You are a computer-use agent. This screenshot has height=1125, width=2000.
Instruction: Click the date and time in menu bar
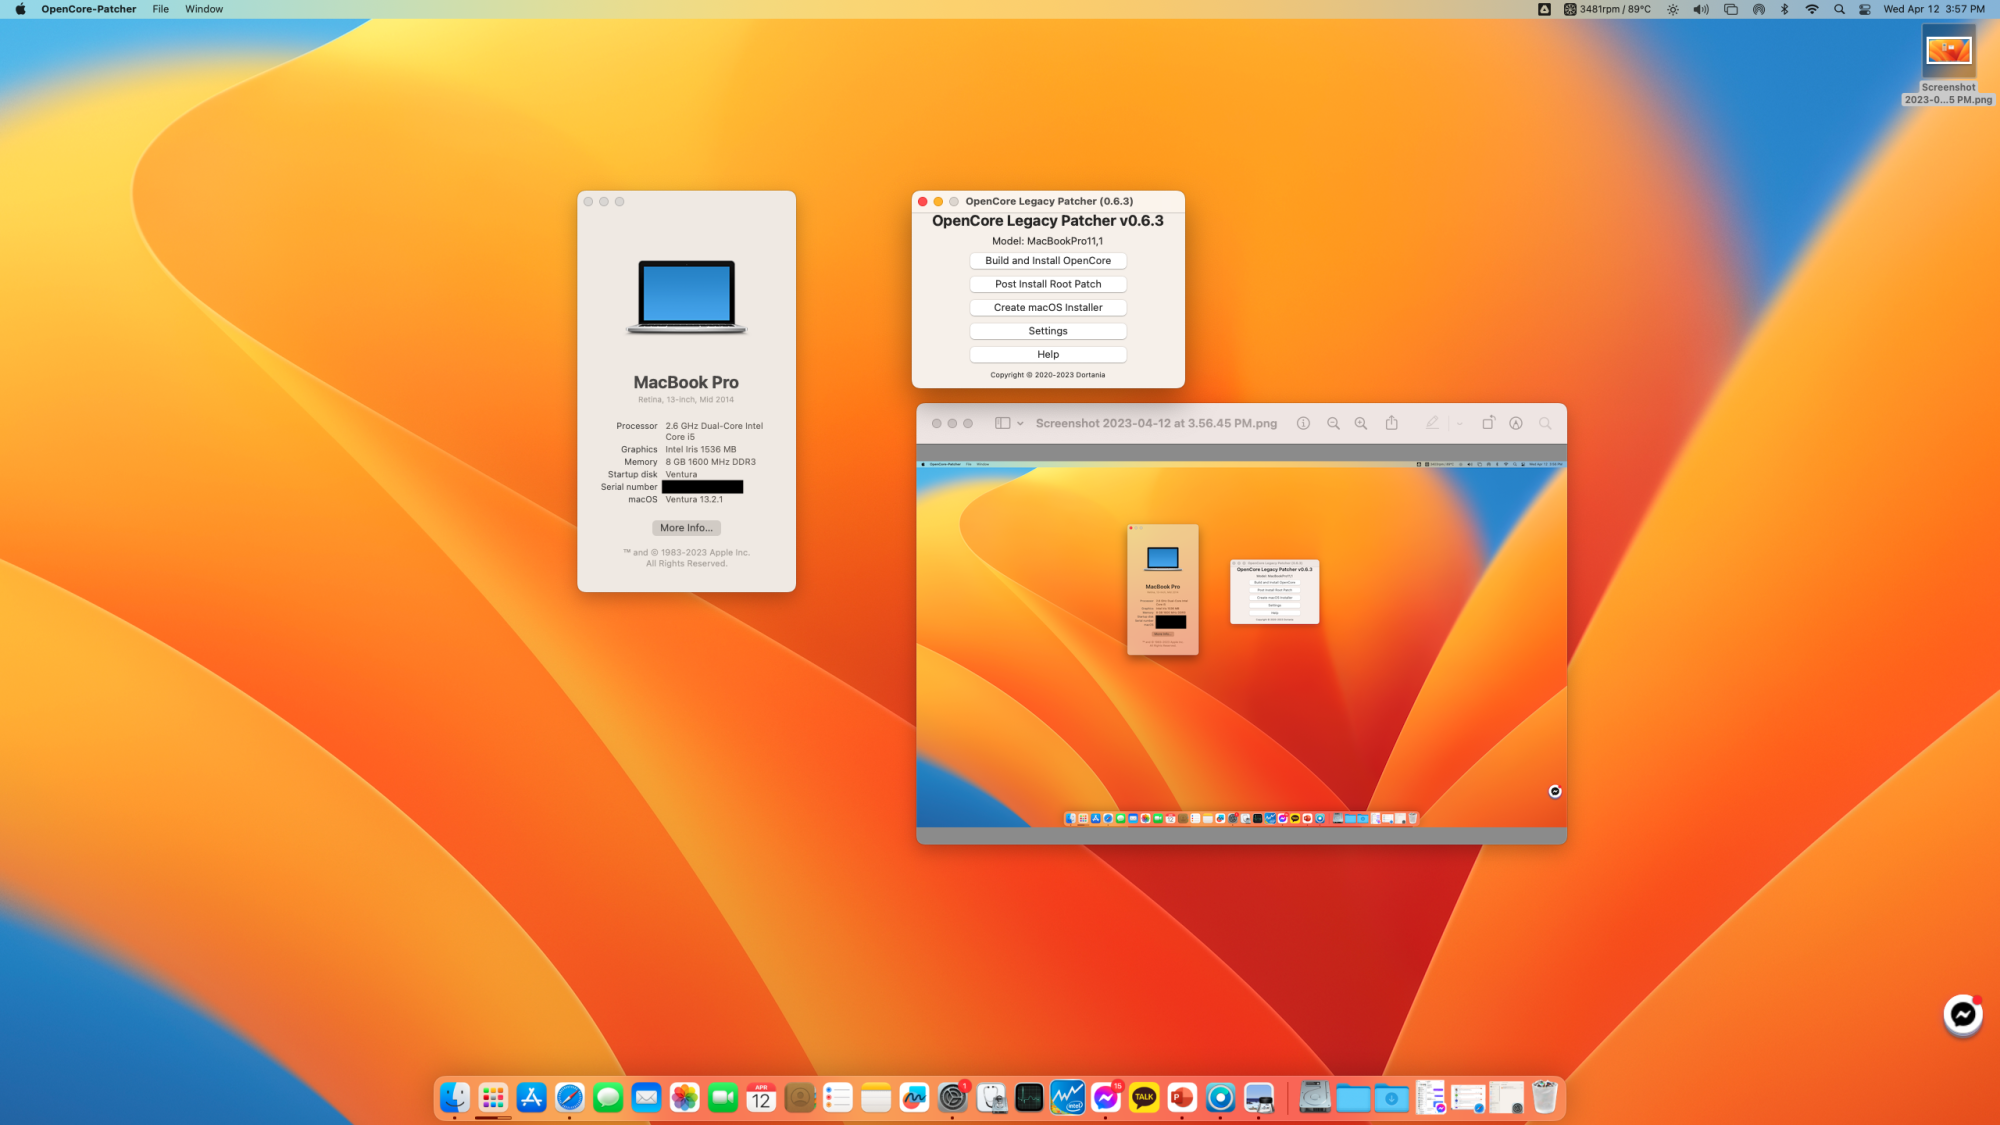(1934, 9)
